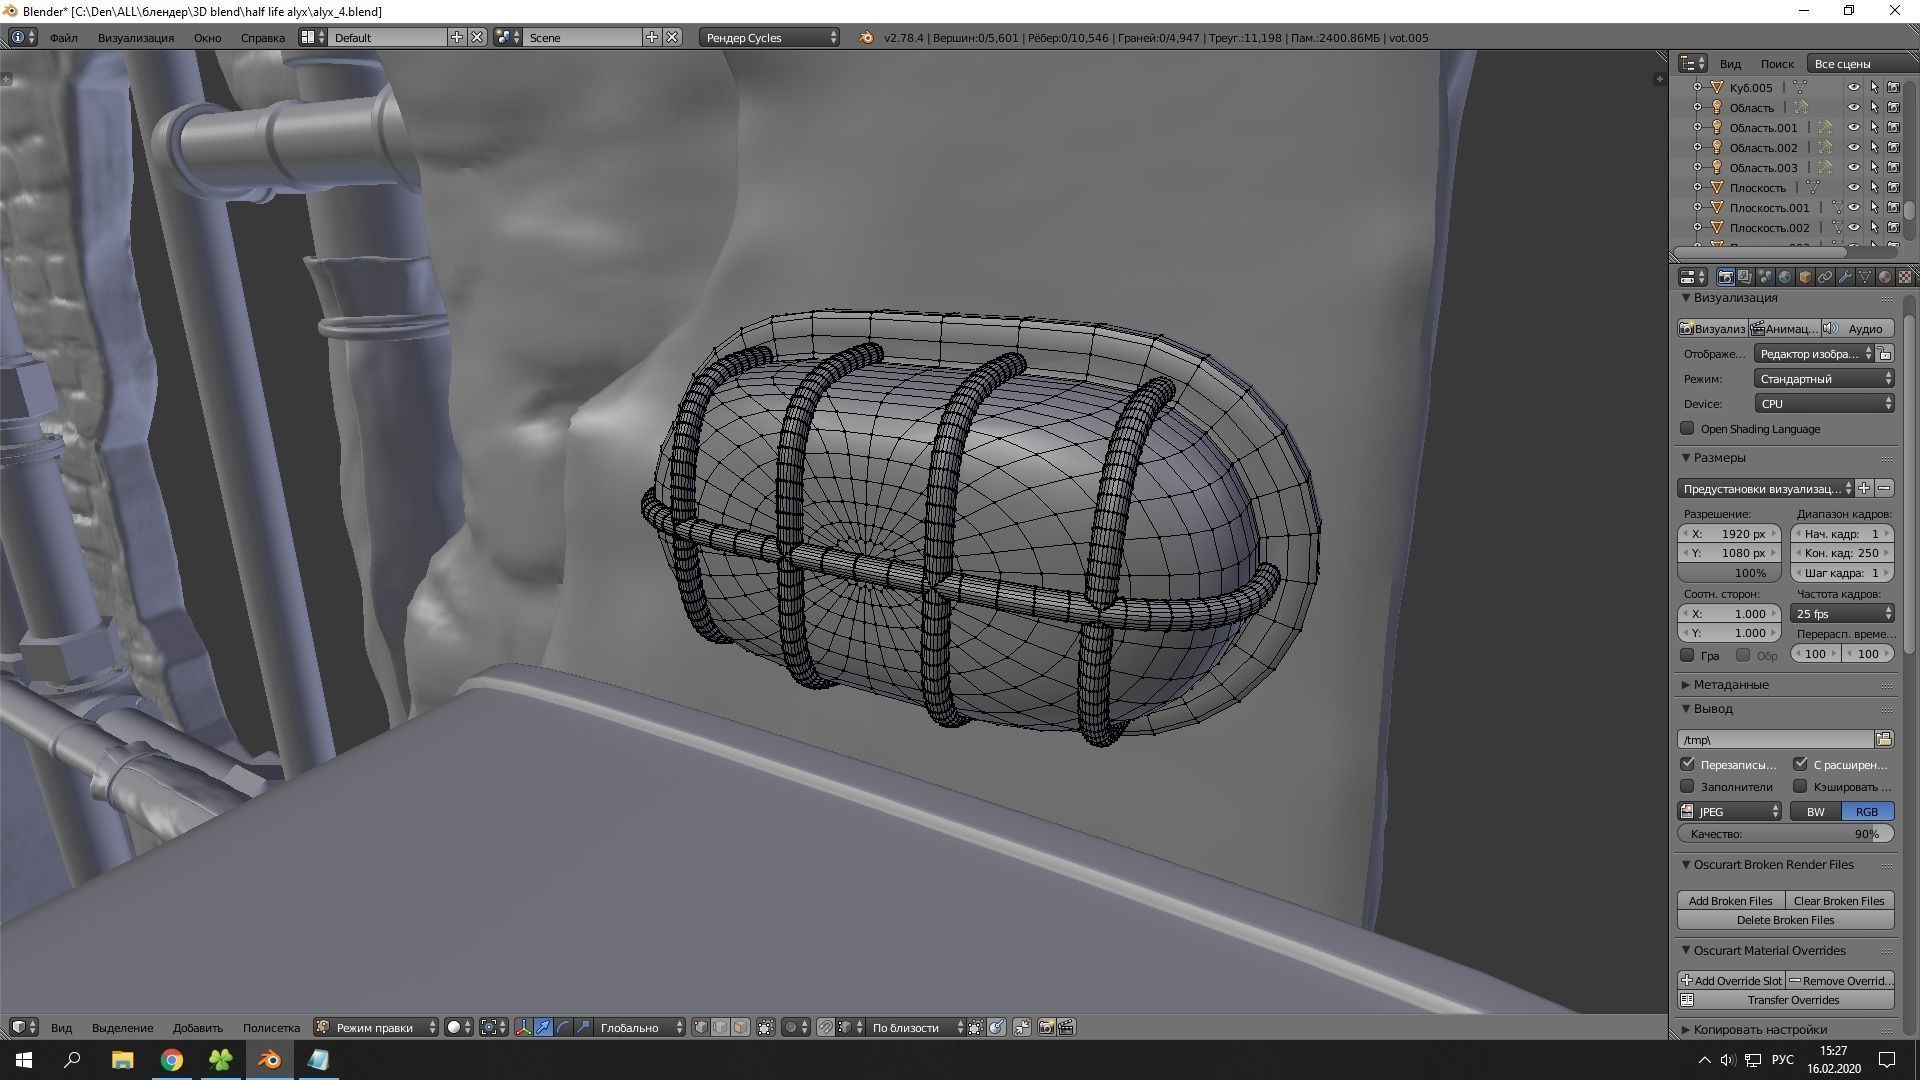Toggle proportional editing mode button
Screen dimensions: 1920x1080
[x=796, y=1027]
